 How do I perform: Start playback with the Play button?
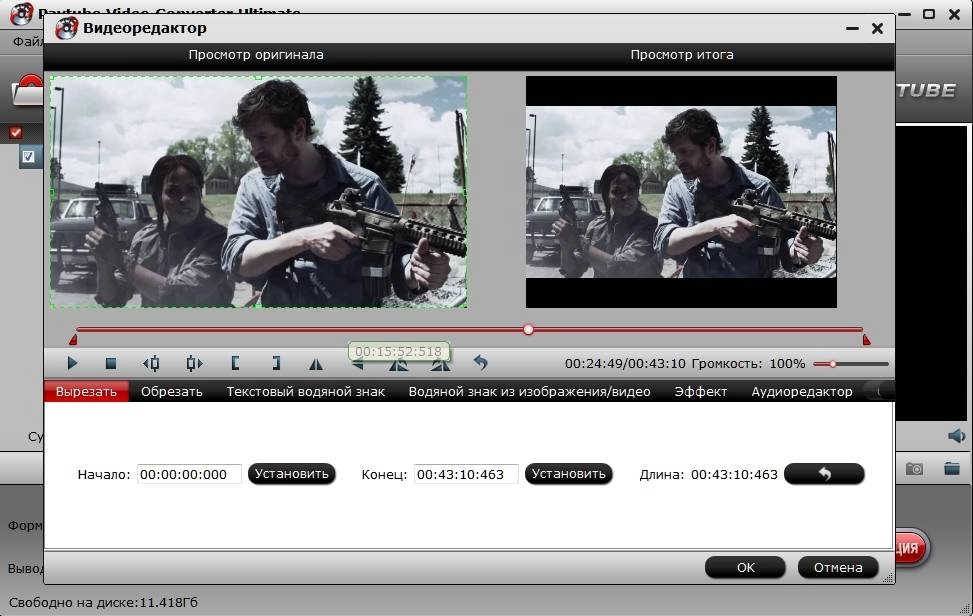pos(72,364)
